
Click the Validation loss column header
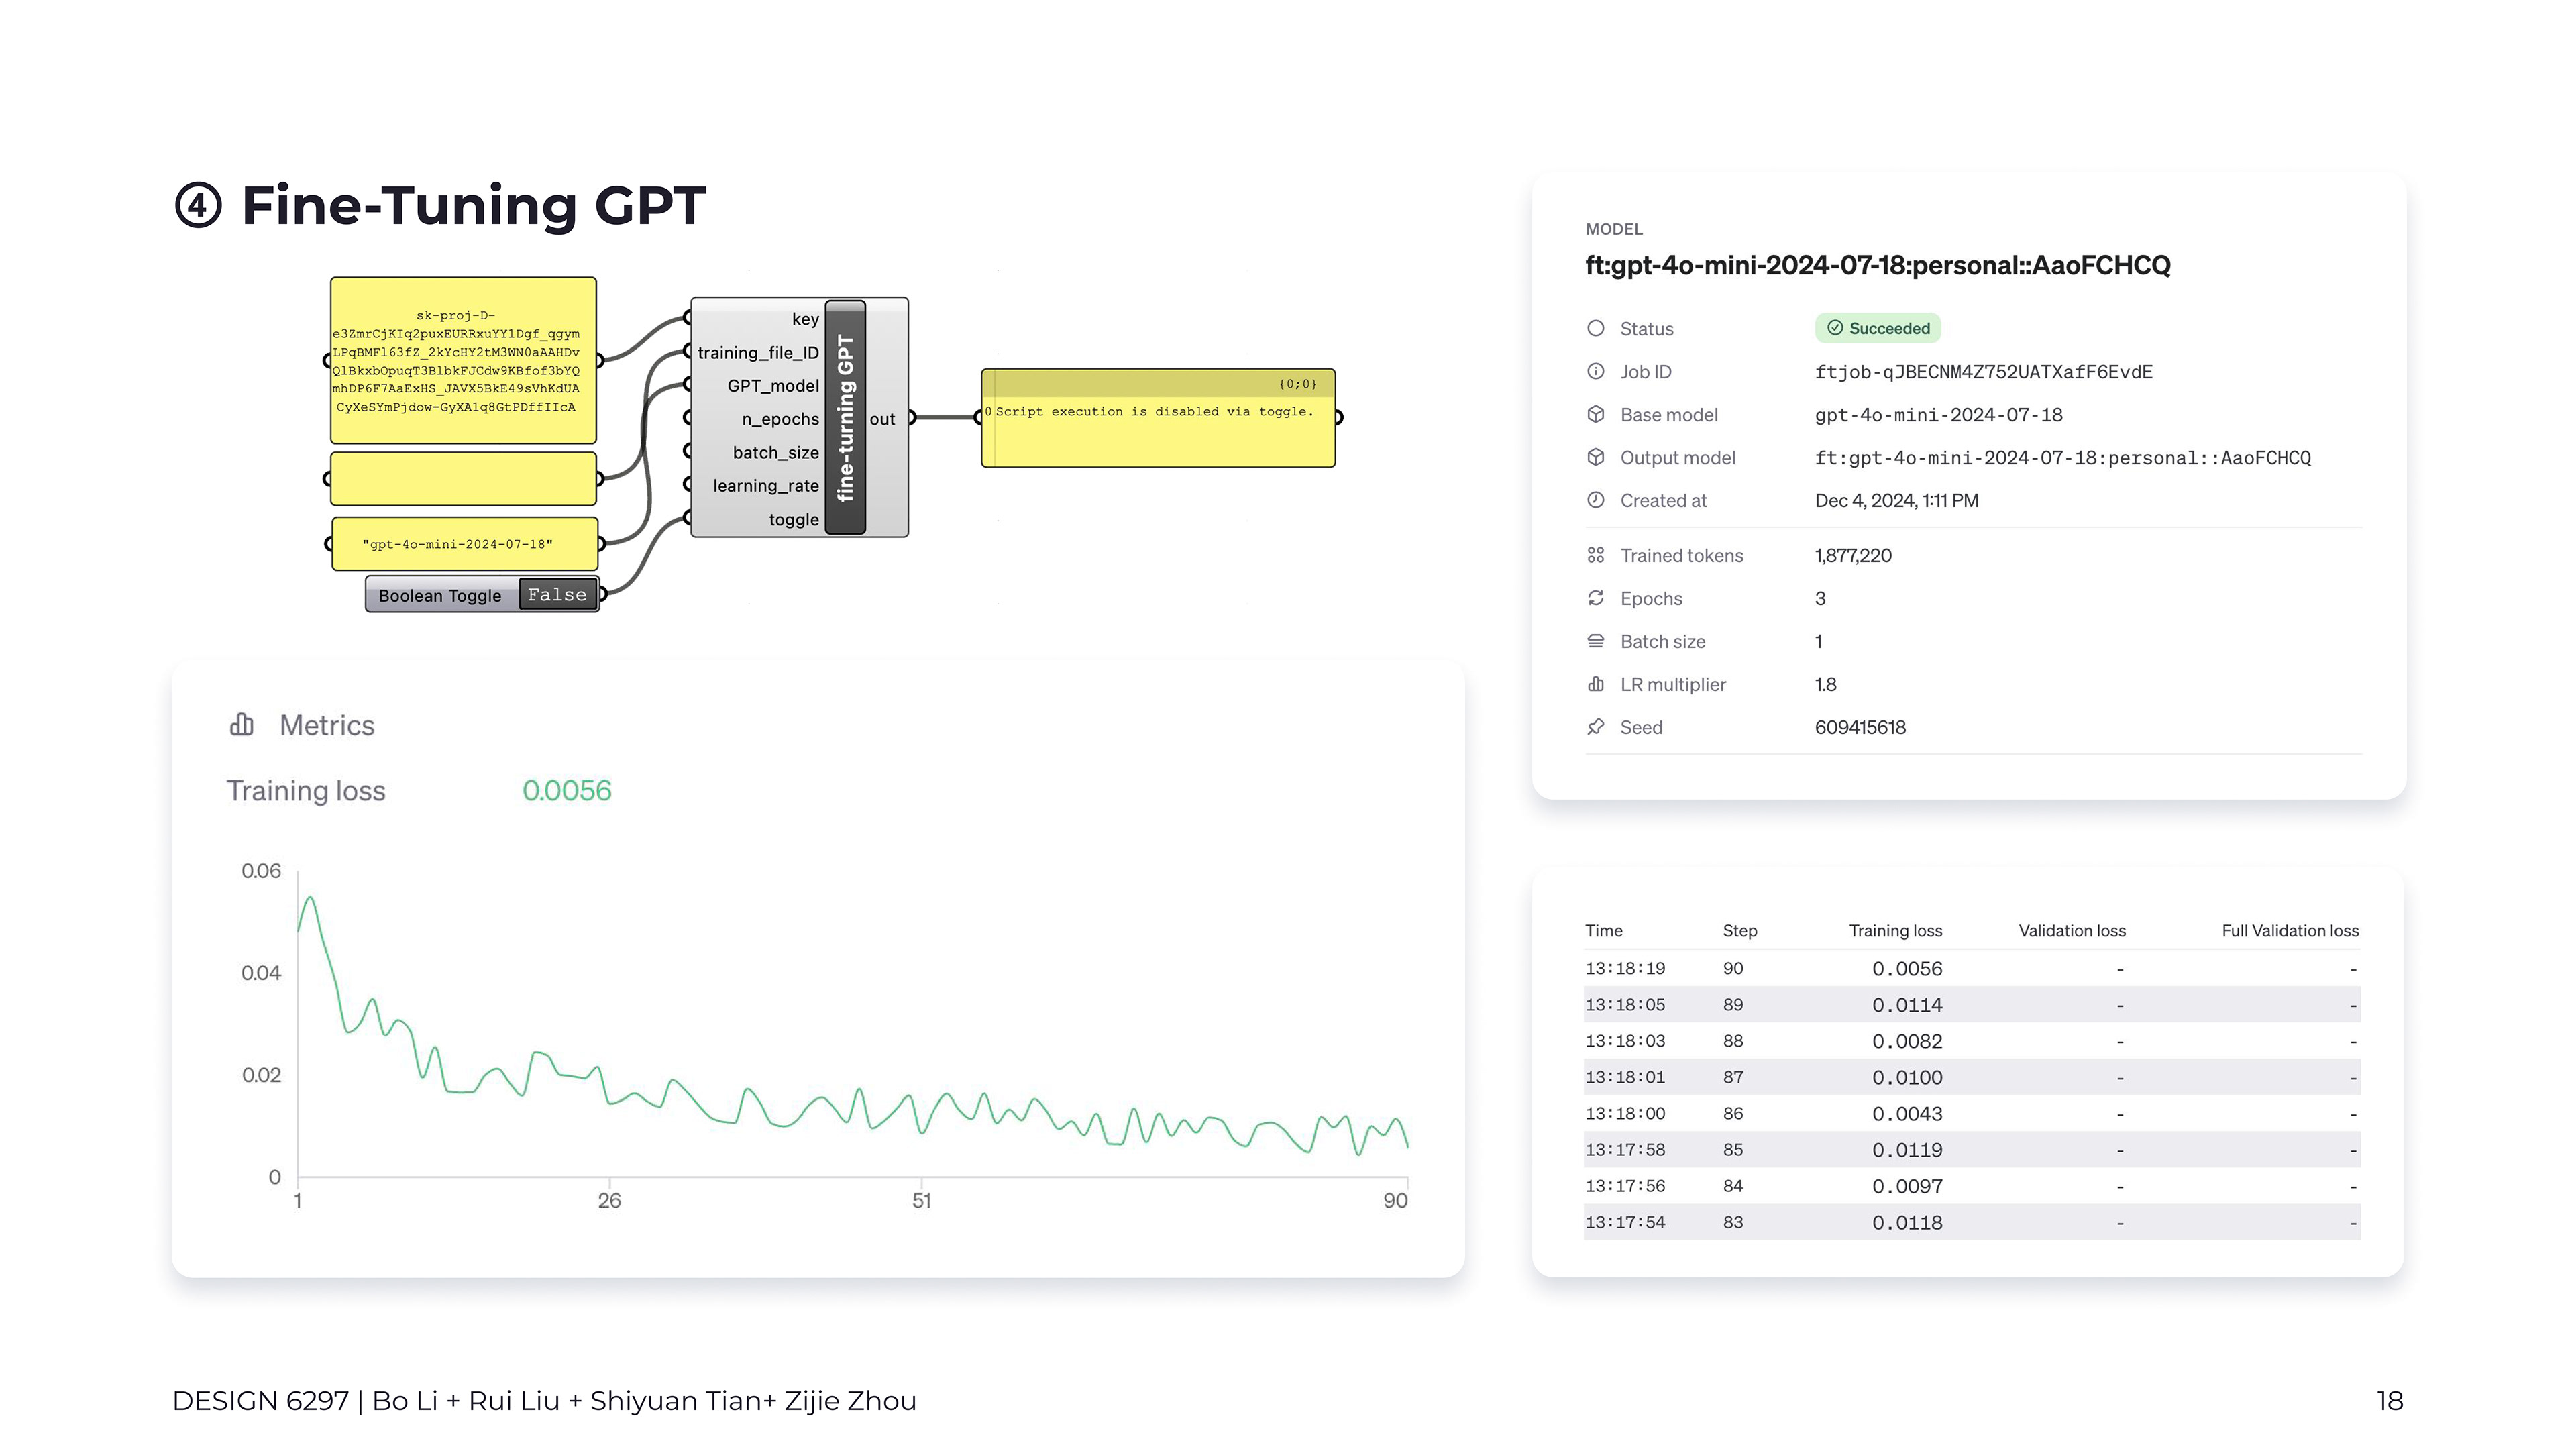[x=2072, y=930]
